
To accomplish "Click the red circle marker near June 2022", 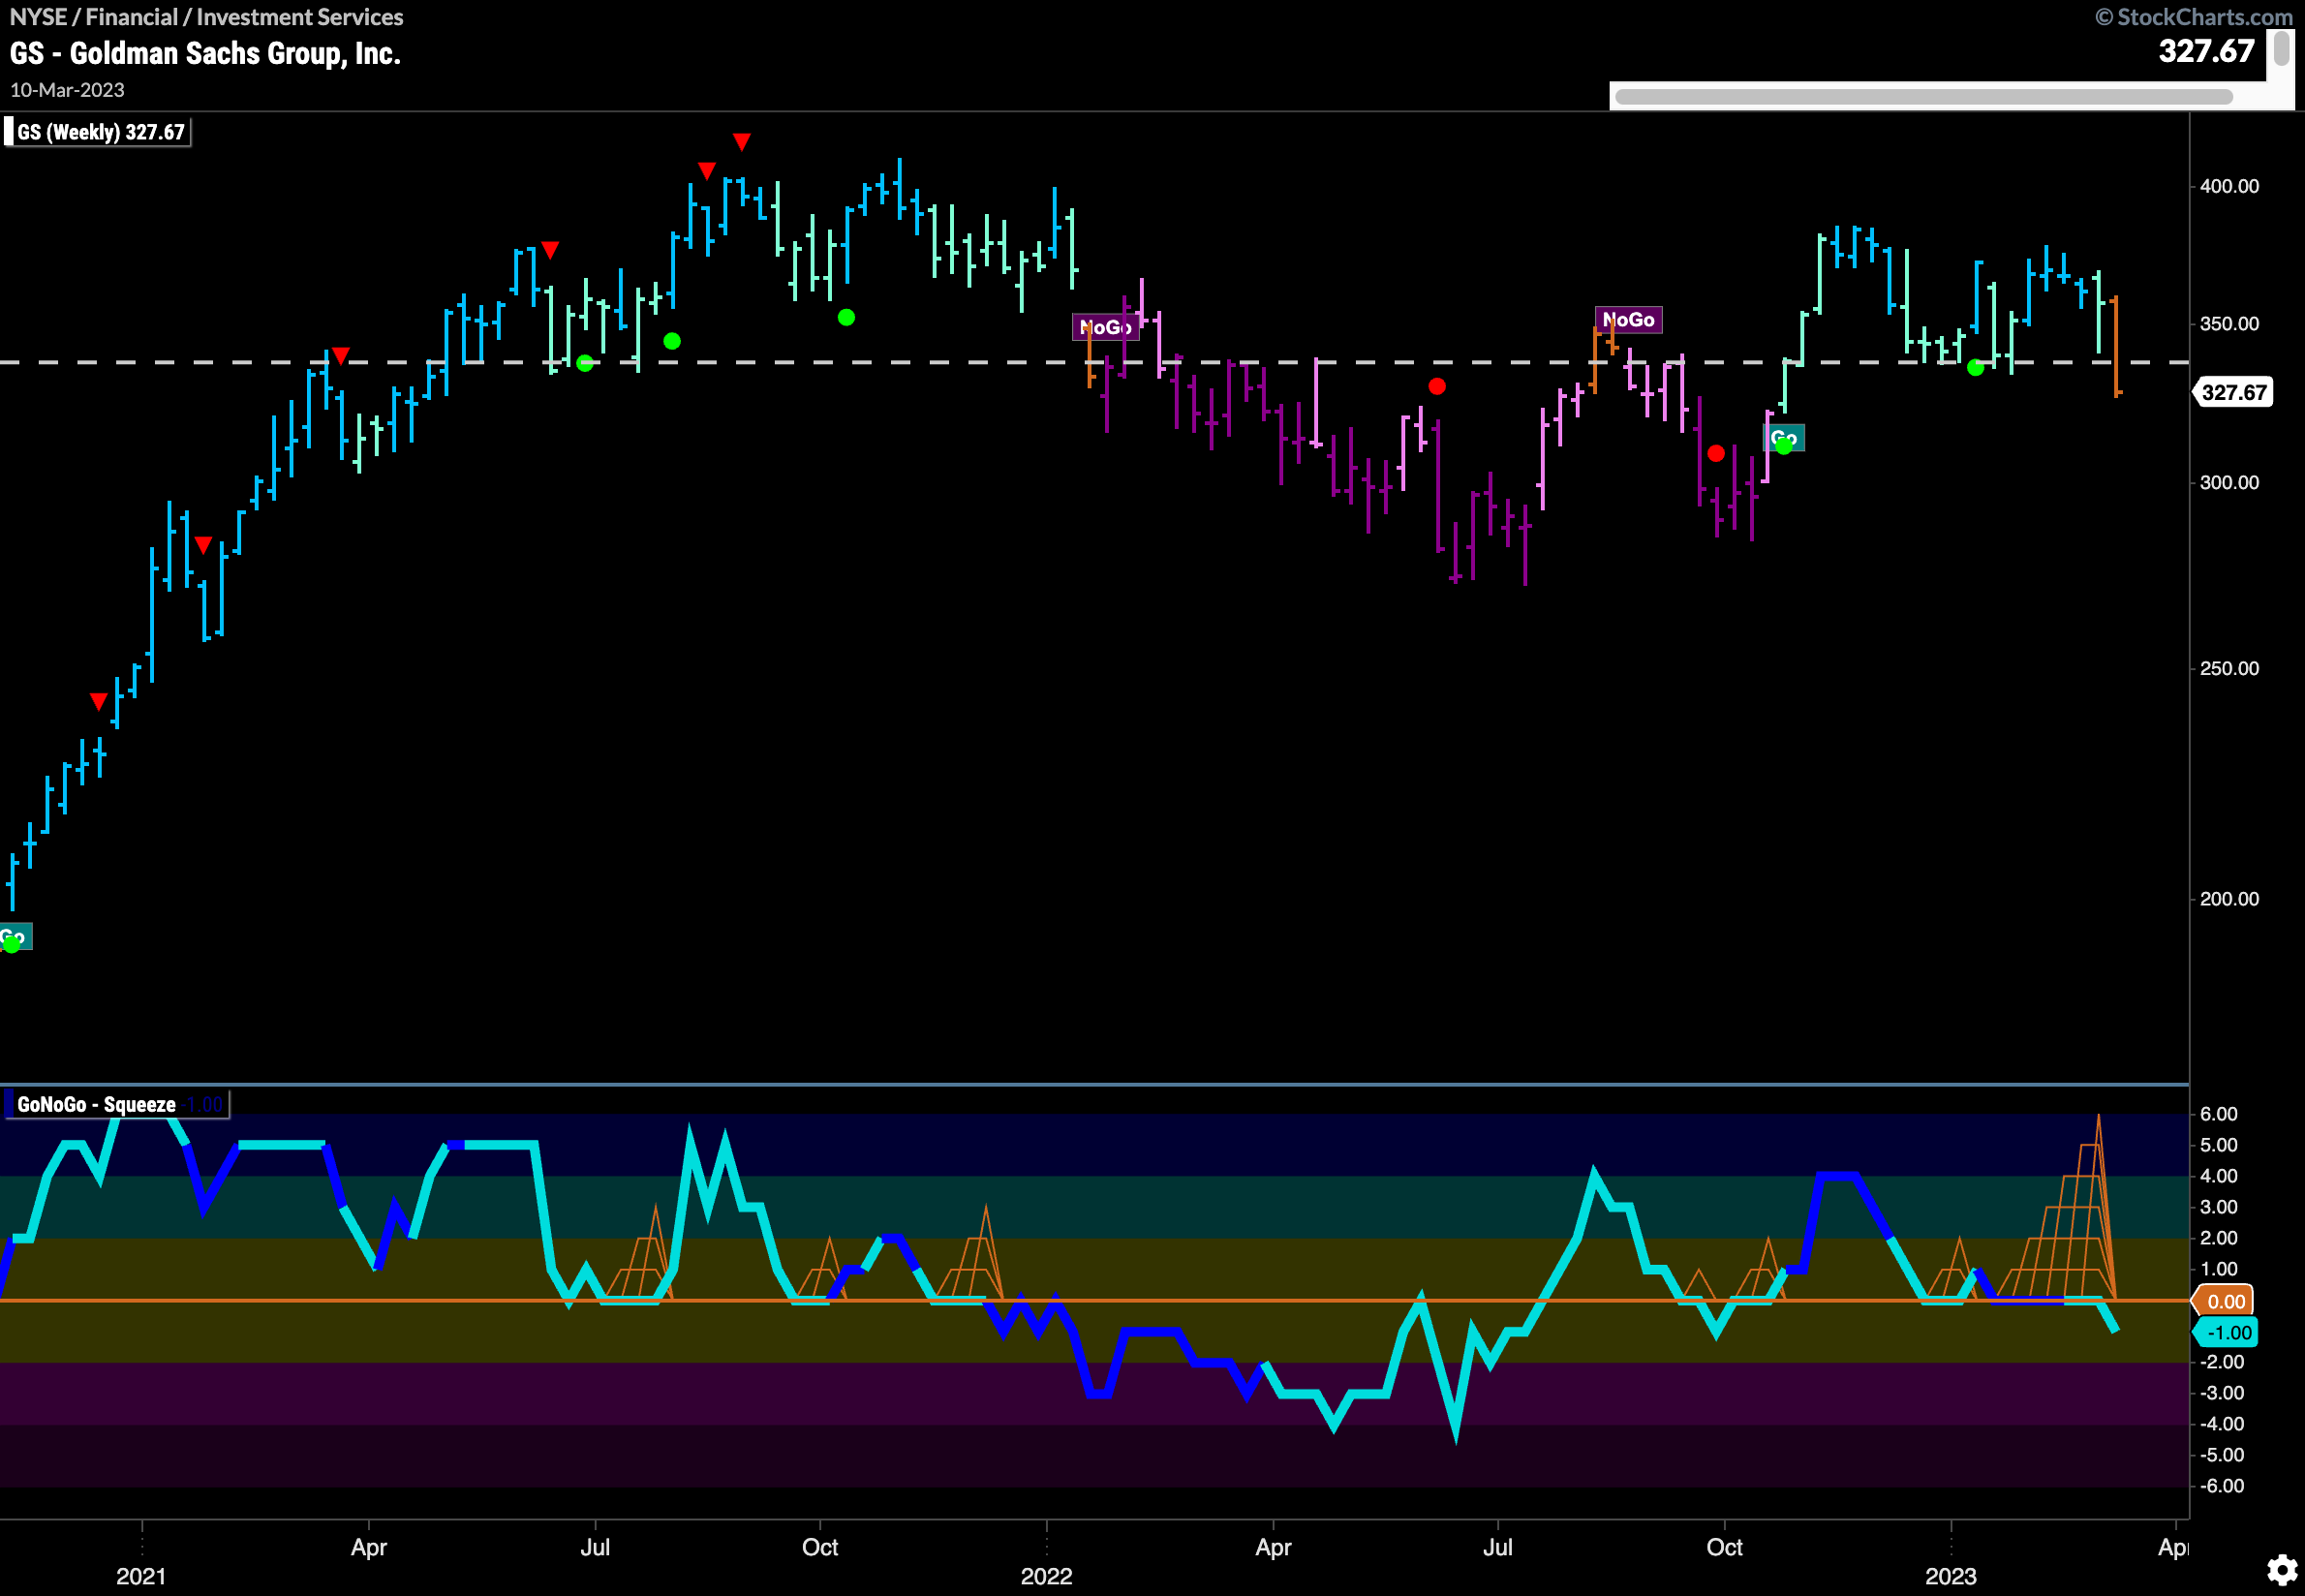I will [1437, 386].
